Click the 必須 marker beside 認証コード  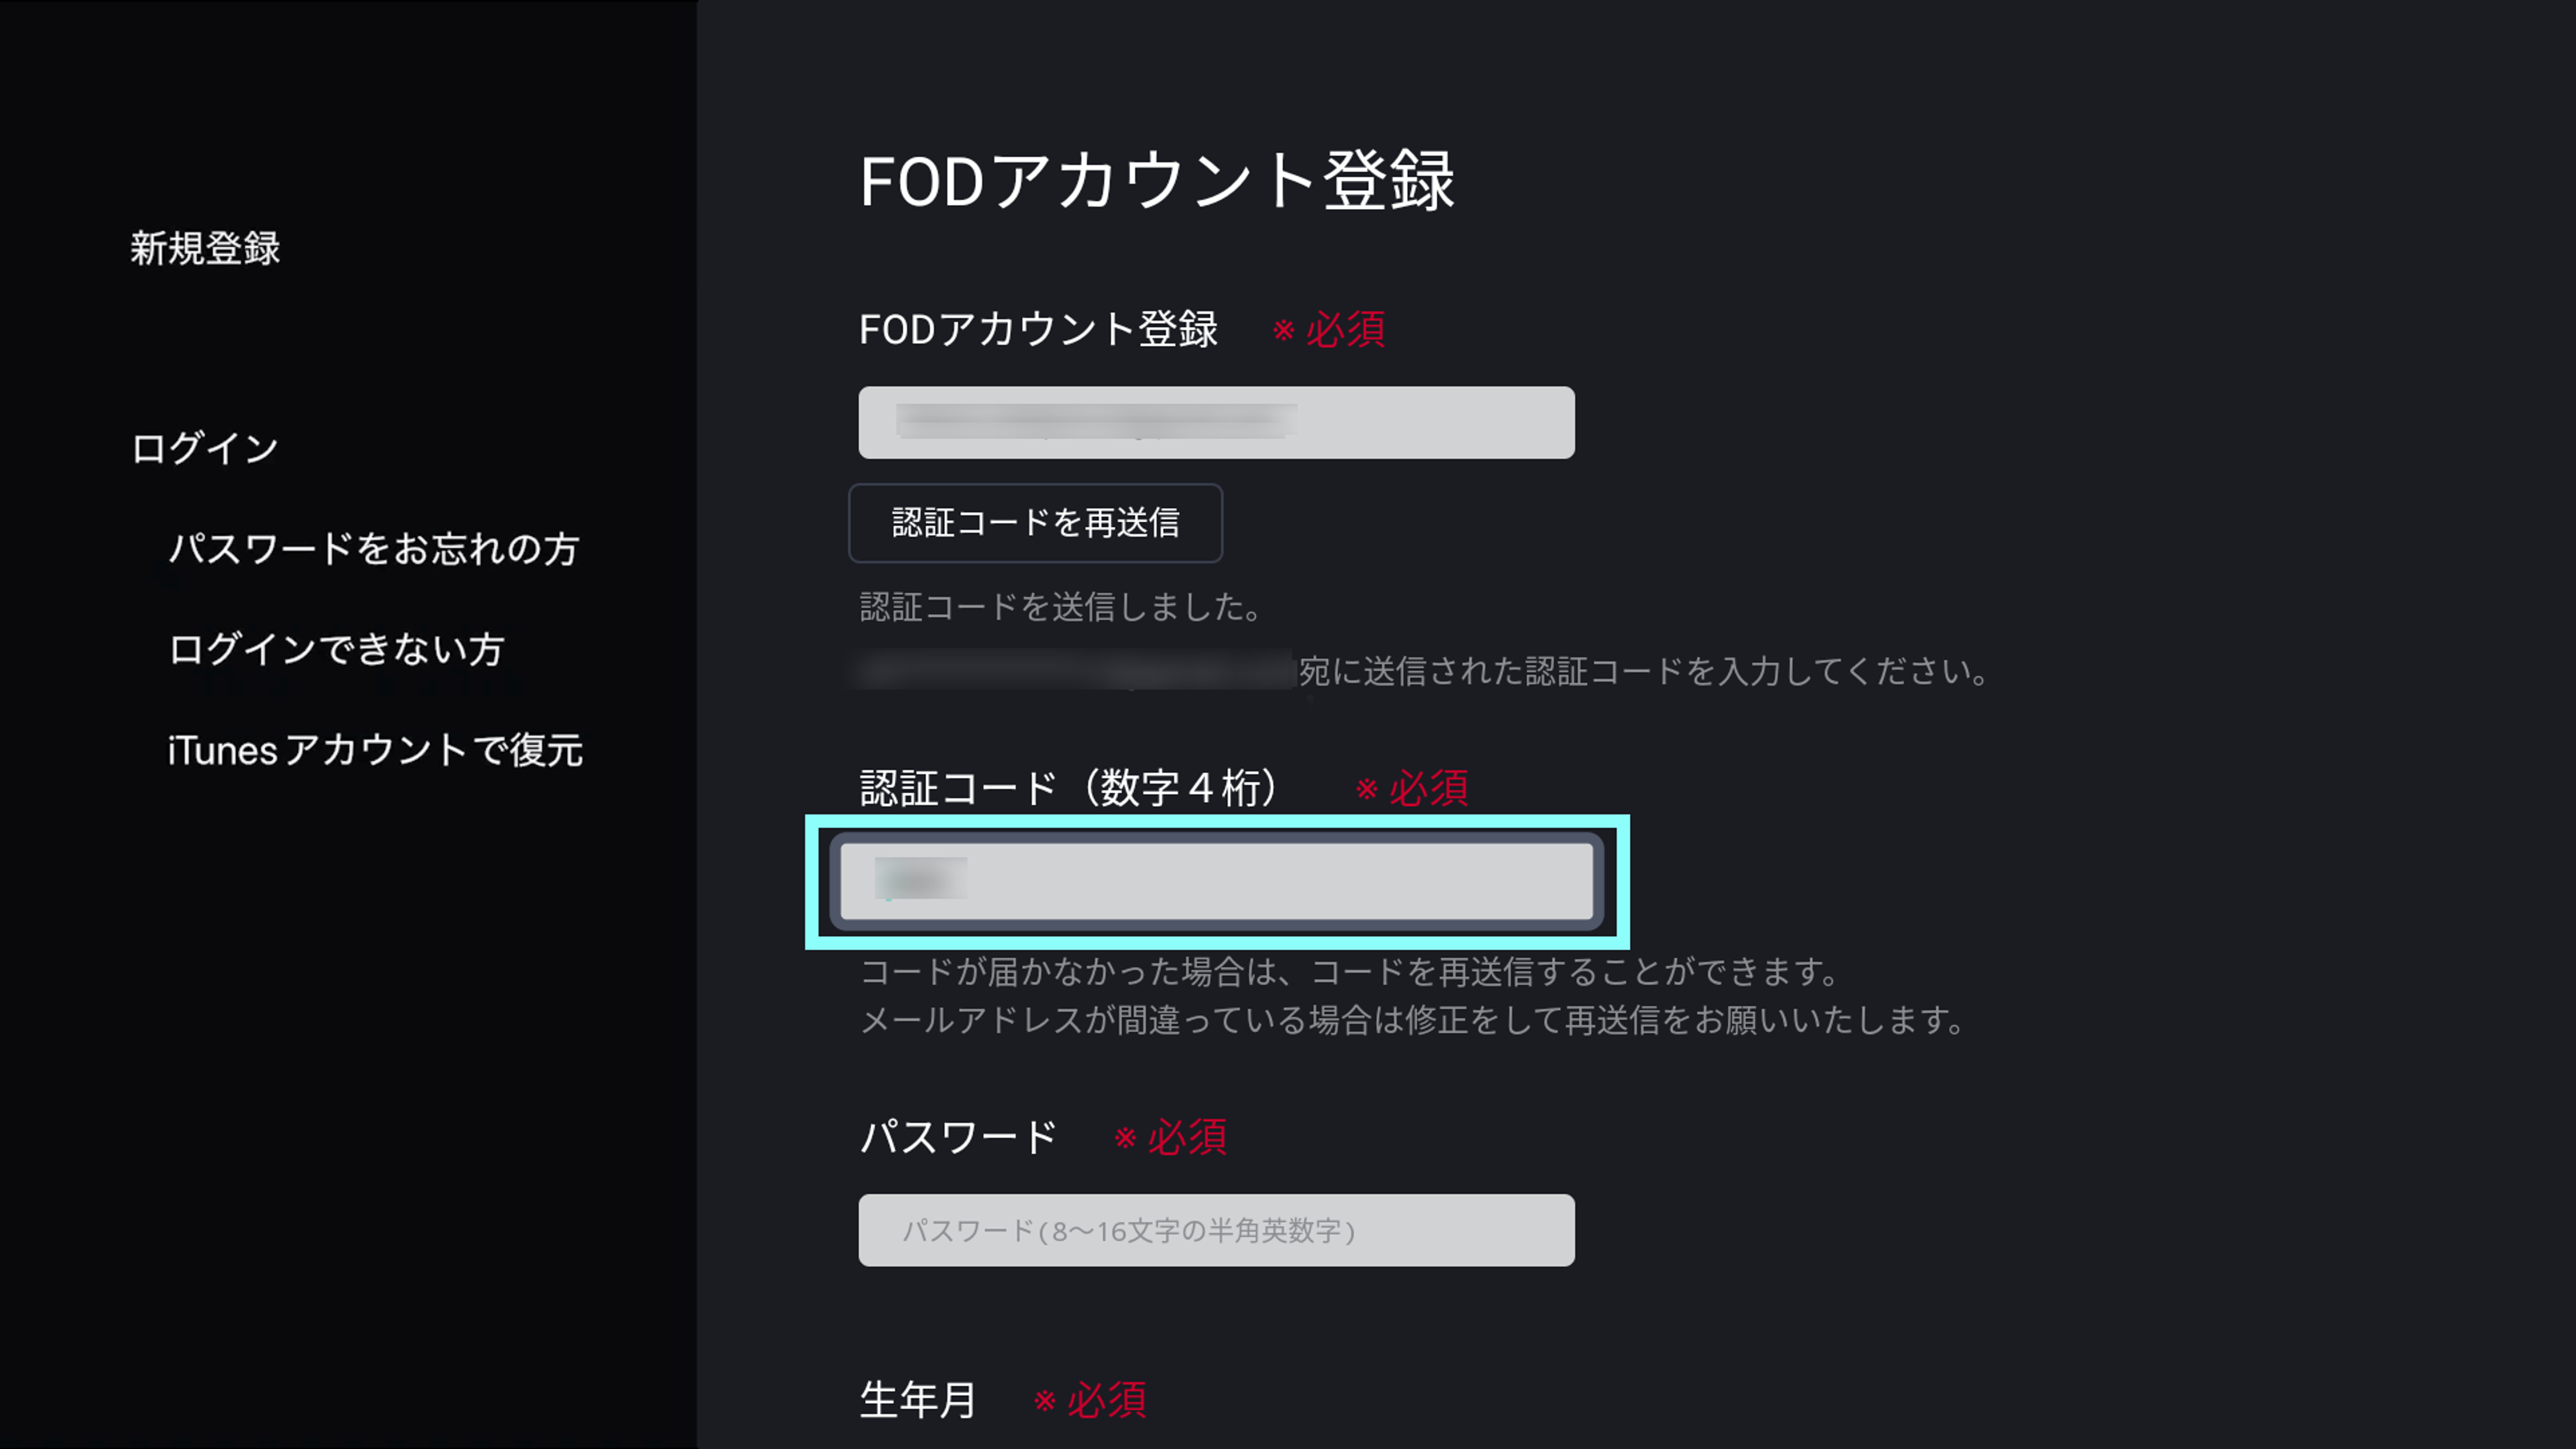(x=1413, y=790)
